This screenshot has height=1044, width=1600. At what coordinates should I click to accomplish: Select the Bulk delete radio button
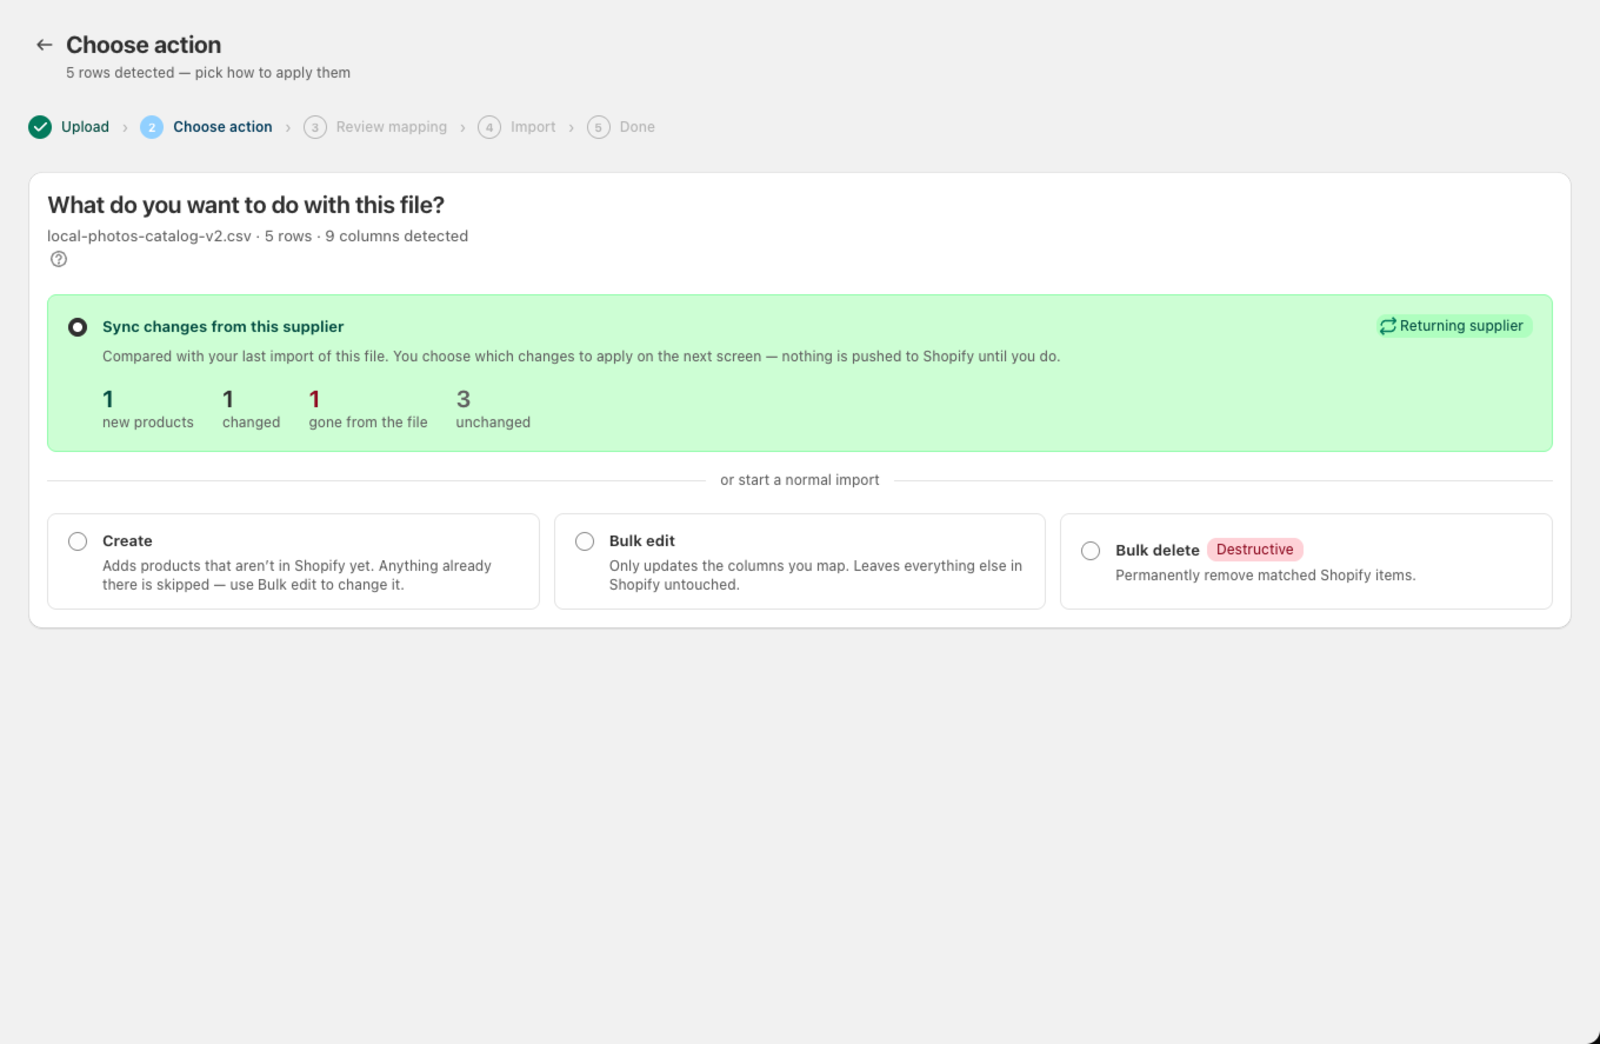click(1091, 551)
